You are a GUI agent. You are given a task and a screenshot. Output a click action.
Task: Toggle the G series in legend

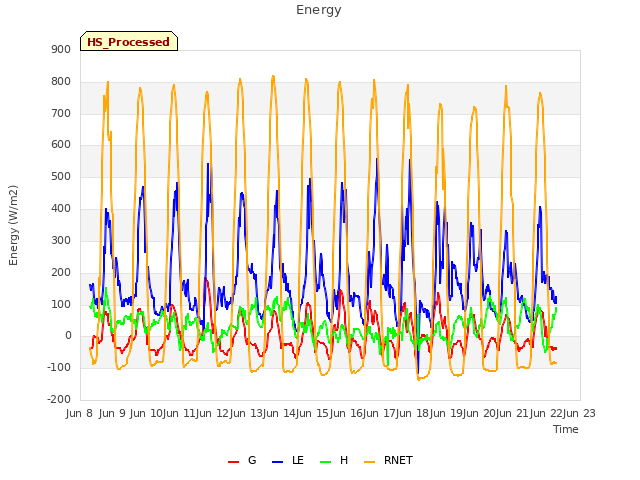[242, 460]
